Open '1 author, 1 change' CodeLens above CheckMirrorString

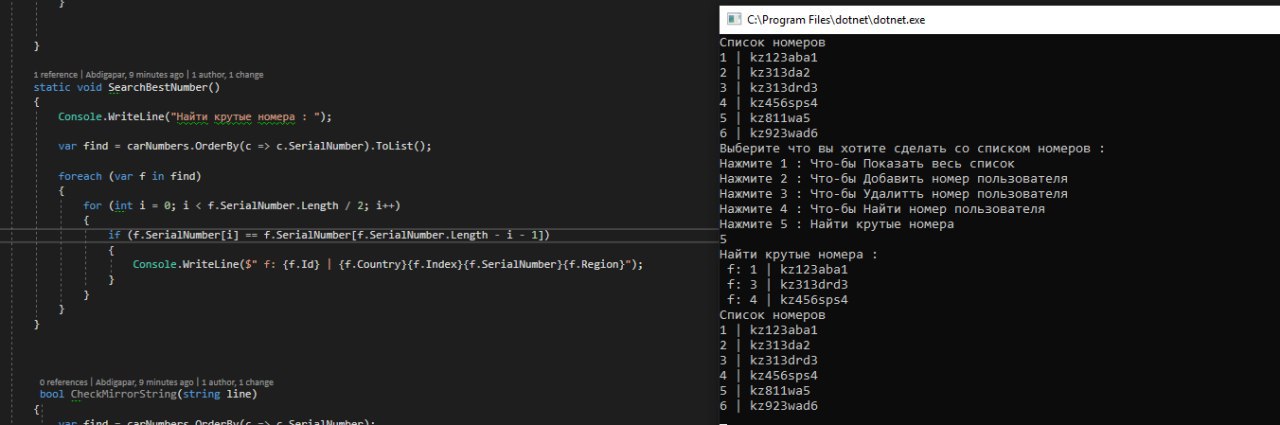(238, 382)
